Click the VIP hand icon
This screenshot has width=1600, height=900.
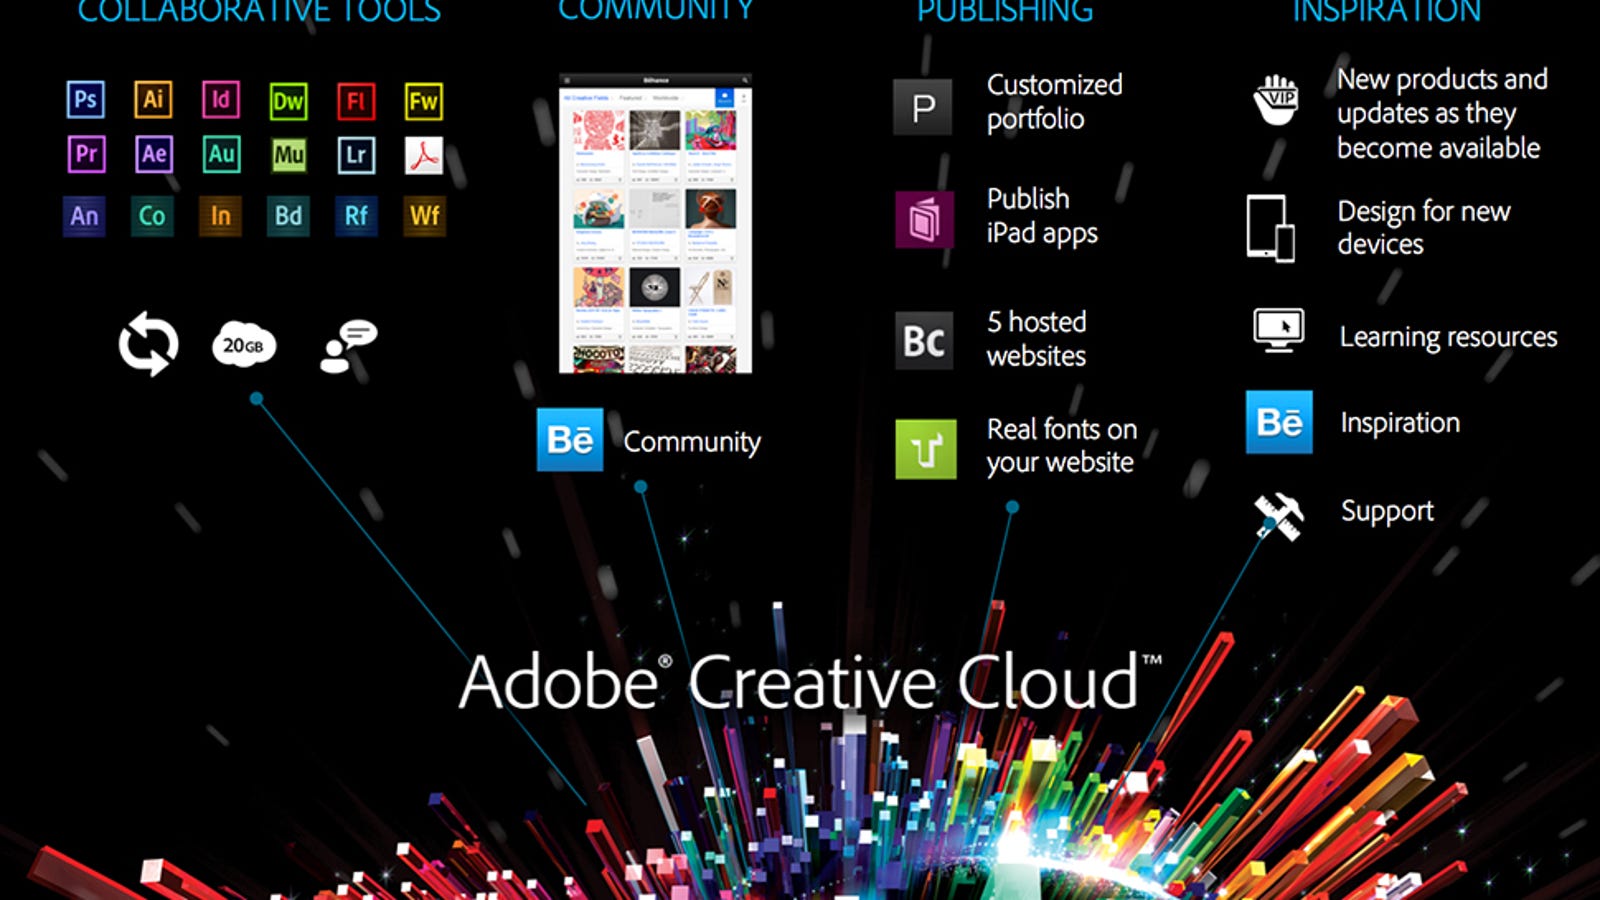point(1277,100)
